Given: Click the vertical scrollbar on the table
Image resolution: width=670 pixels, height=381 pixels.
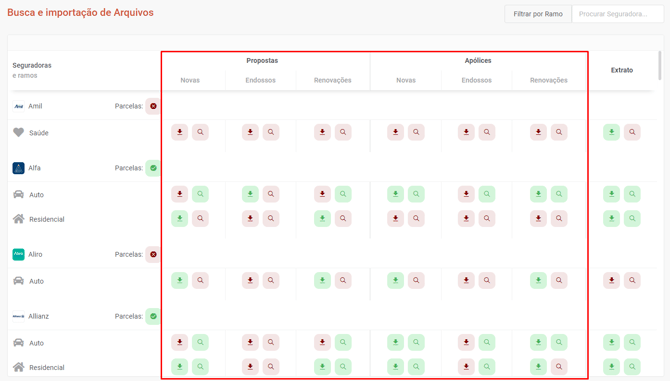Looking at the screenshot, I should click(x=659, y=65).
